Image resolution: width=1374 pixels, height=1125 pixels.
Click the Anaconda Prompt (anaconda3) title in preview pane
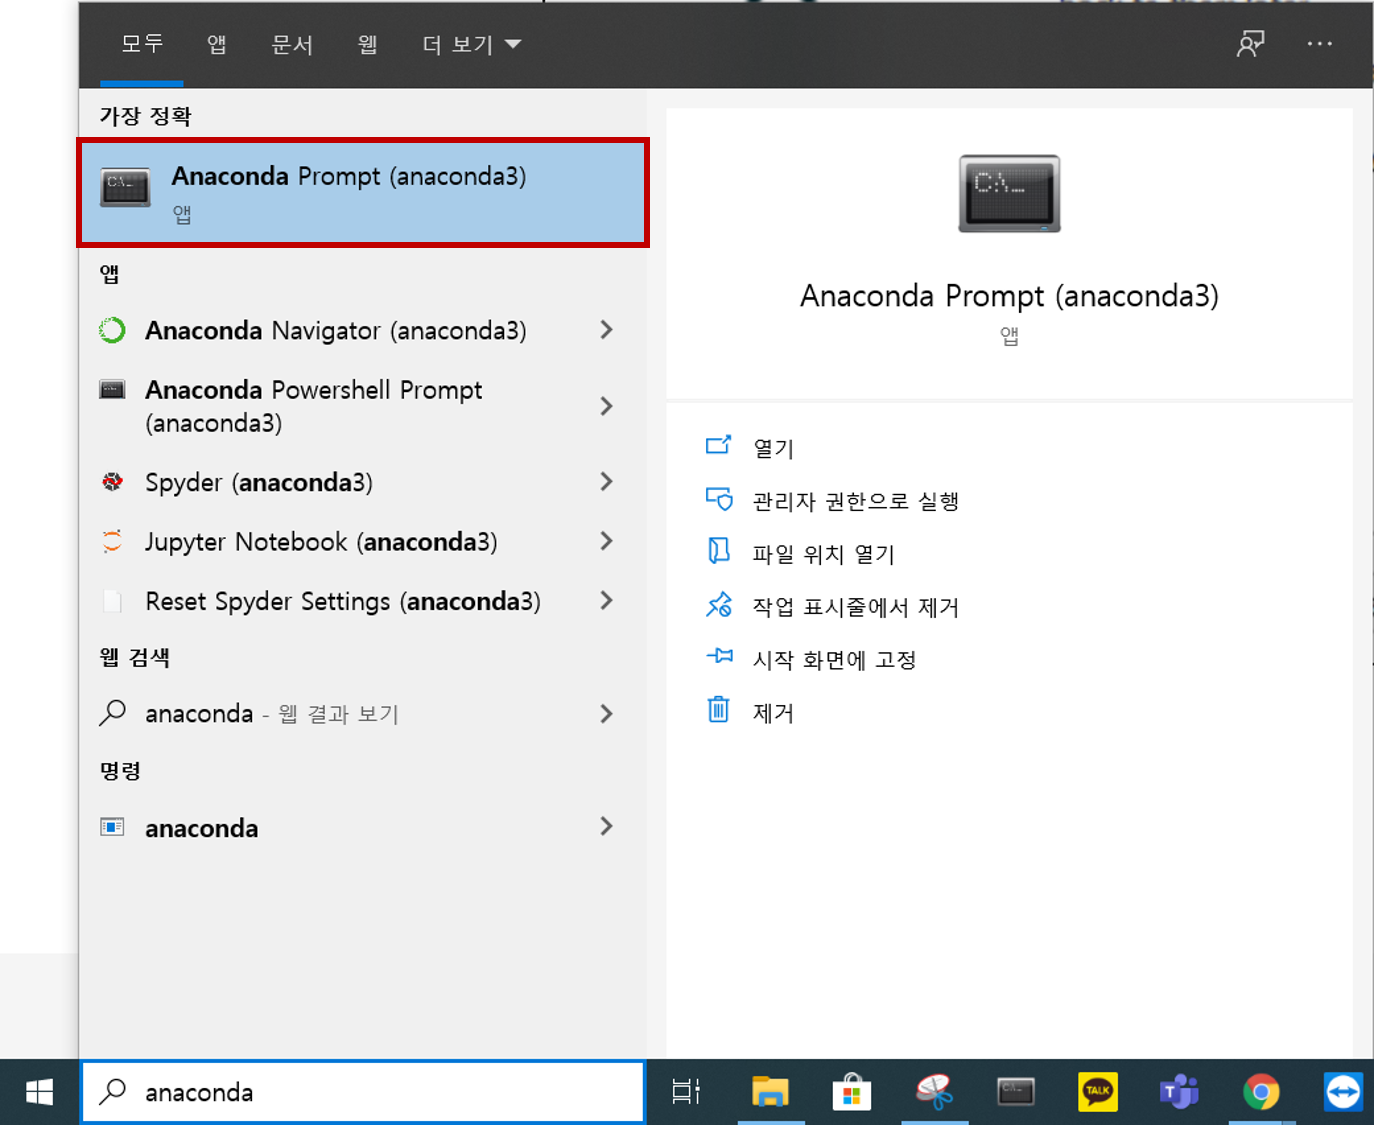tap(1009, 296)
